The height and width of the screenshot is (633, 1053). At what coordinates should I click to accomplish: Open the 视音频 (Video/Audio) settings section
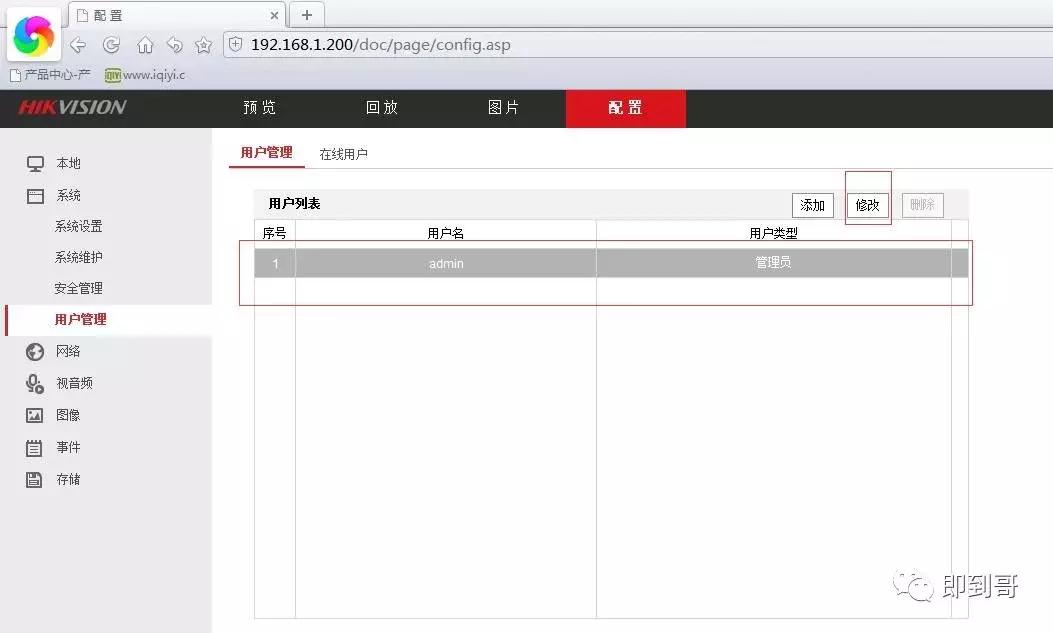(74, 383)
